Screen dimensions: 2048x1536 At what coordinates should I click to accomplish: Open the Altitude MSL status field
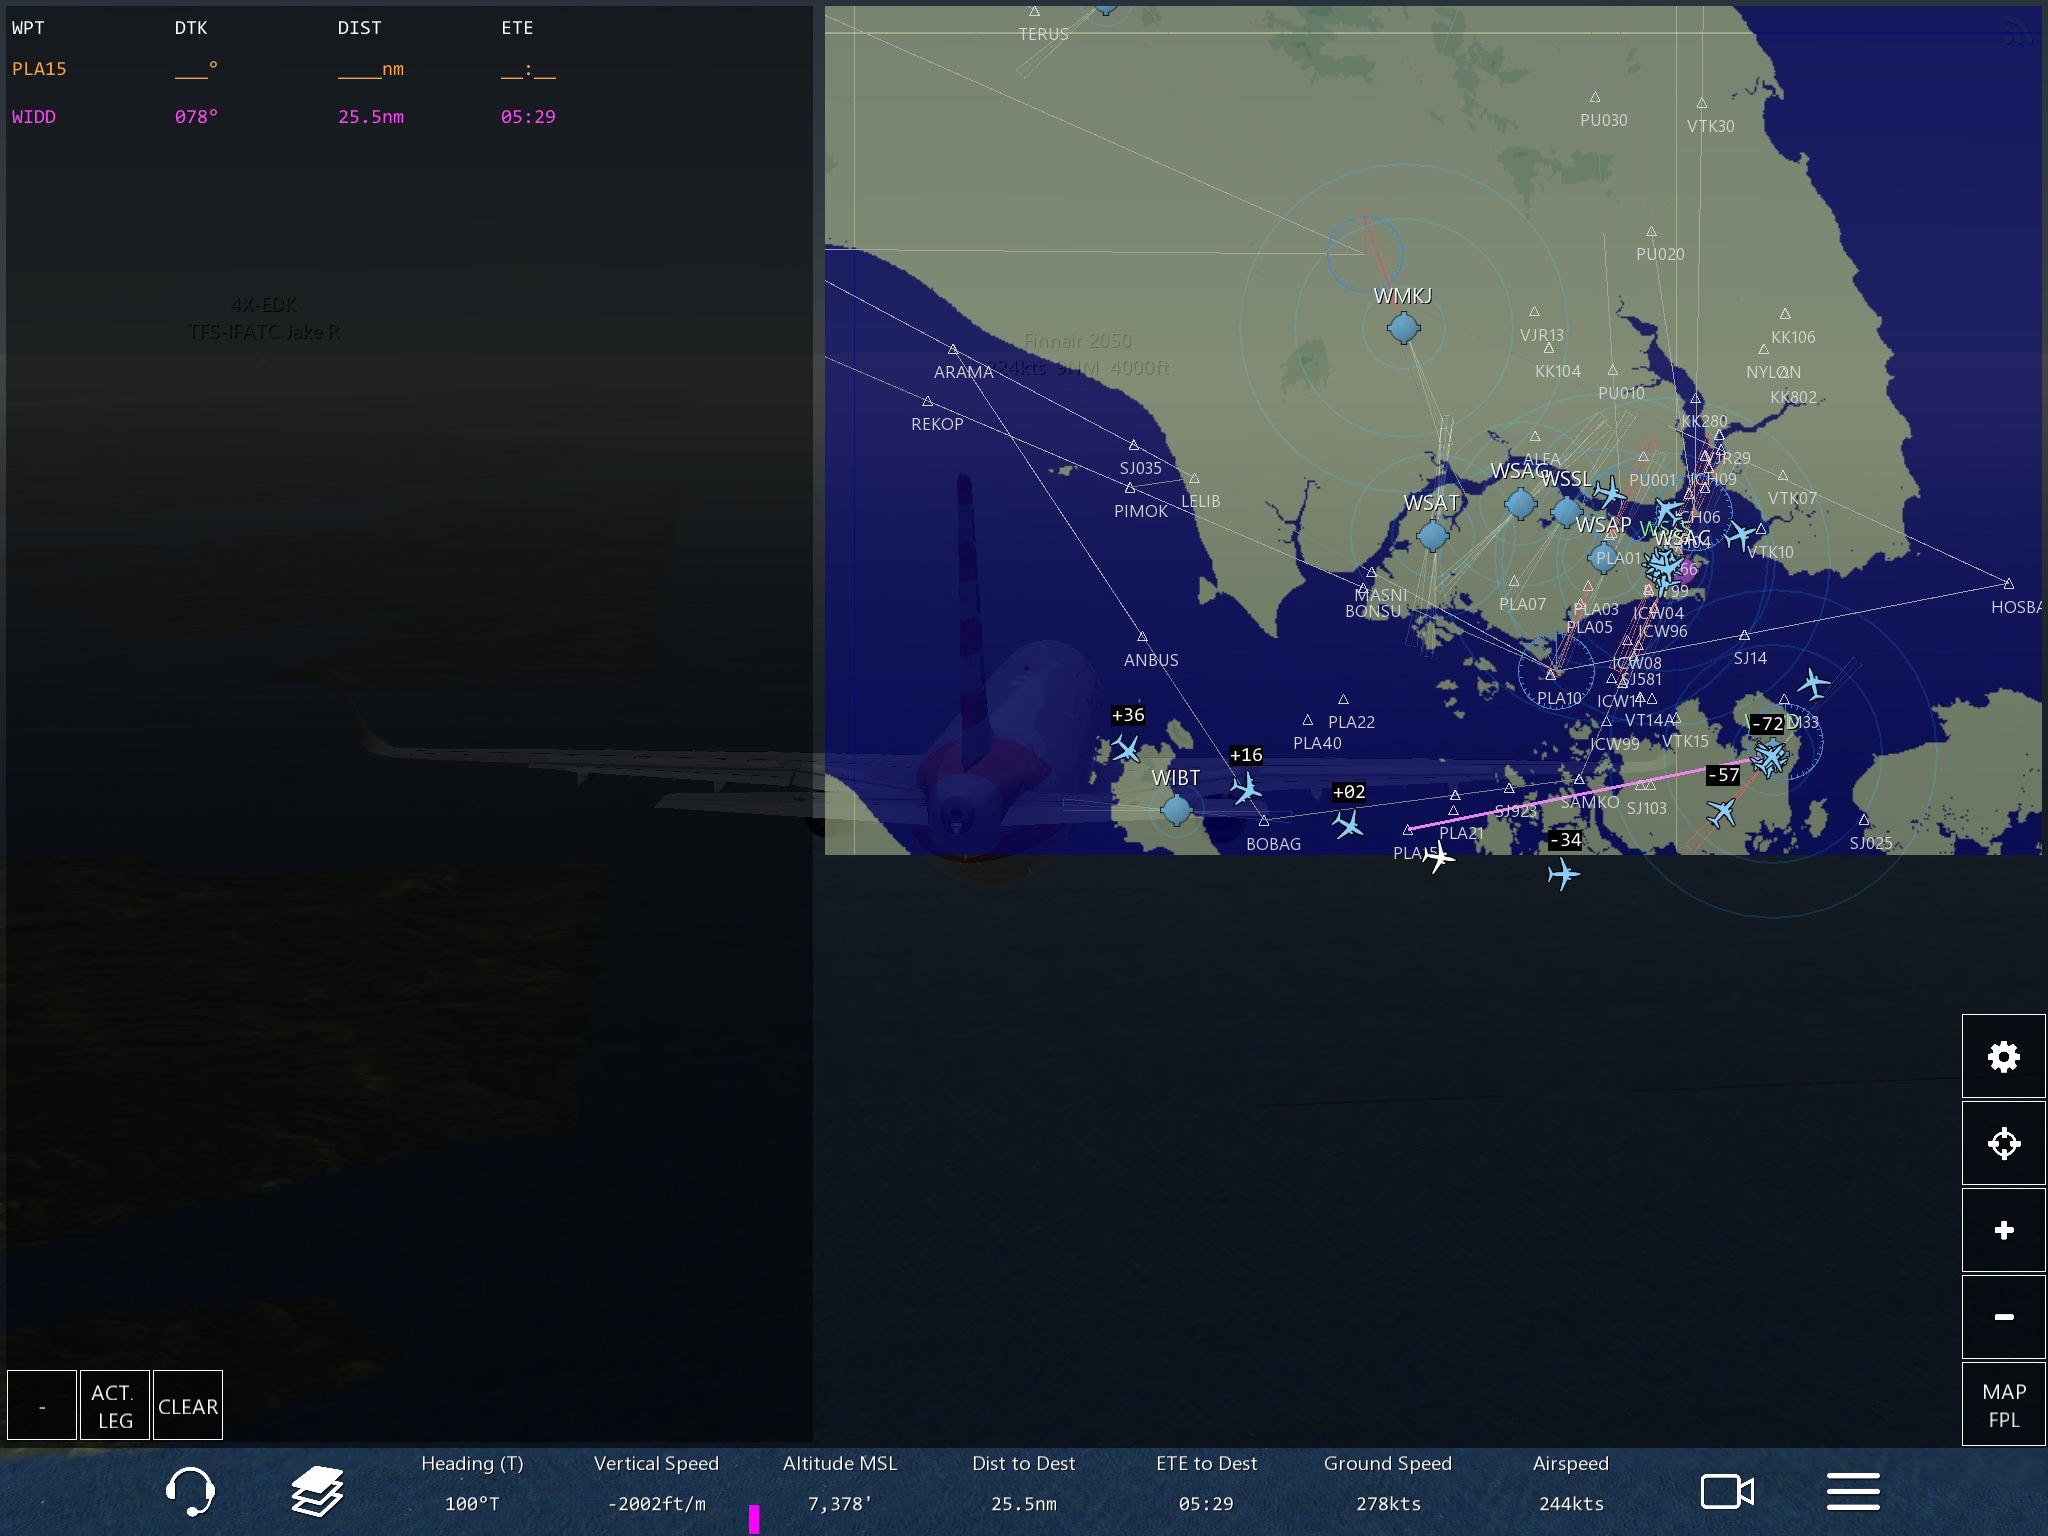click(x=840, y=1484)
